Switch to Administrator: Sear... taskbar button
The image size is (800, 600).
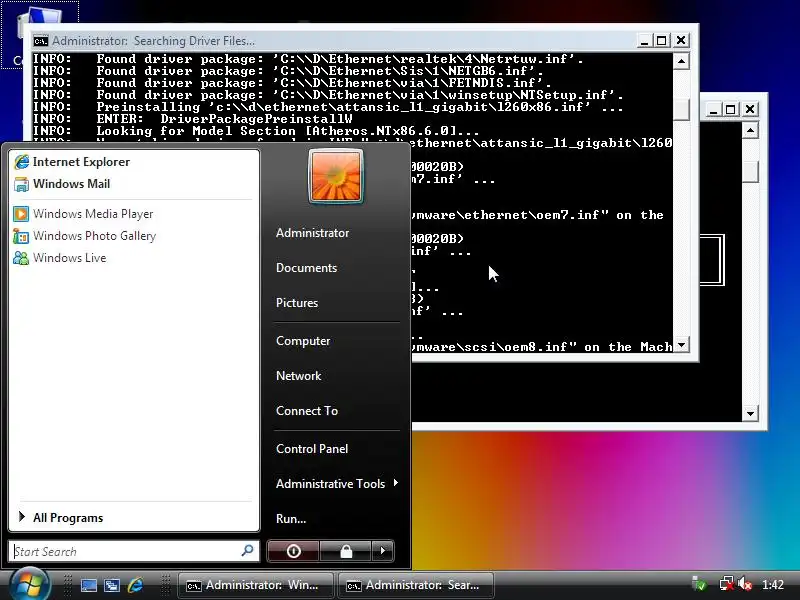tap(415, 585)
